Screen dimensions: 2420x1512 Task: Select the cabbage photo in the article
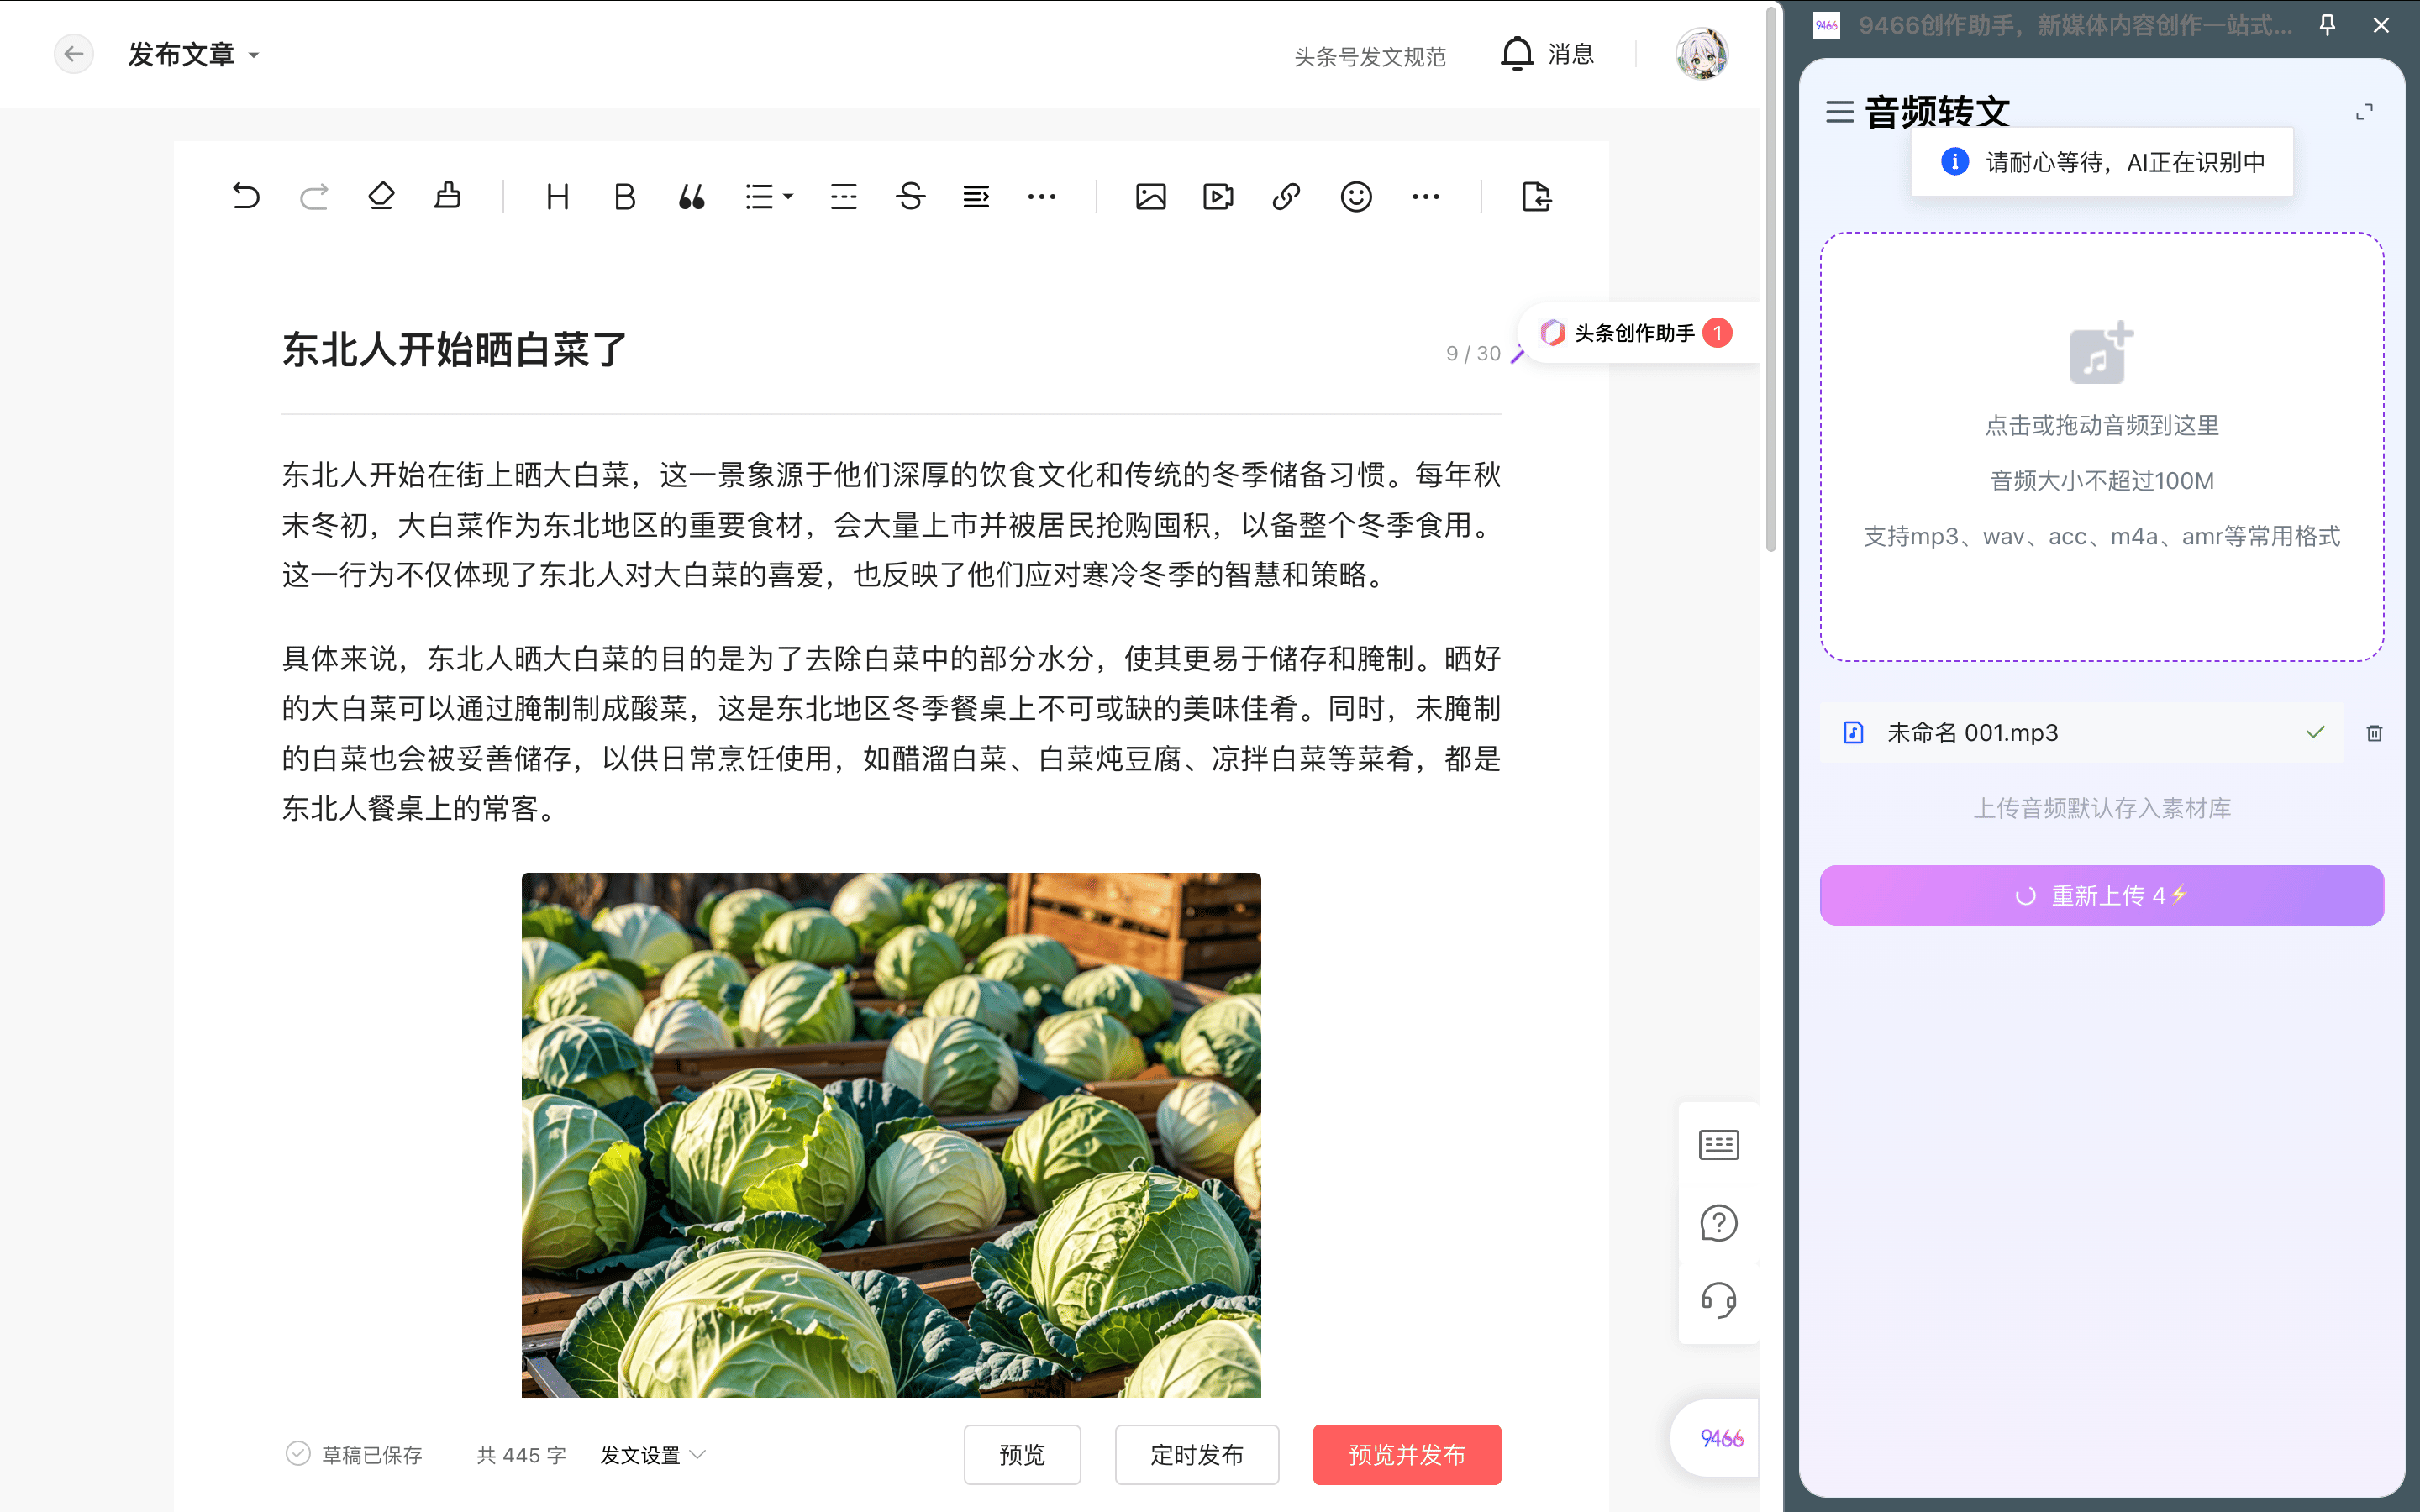(x=891, y=1134)
